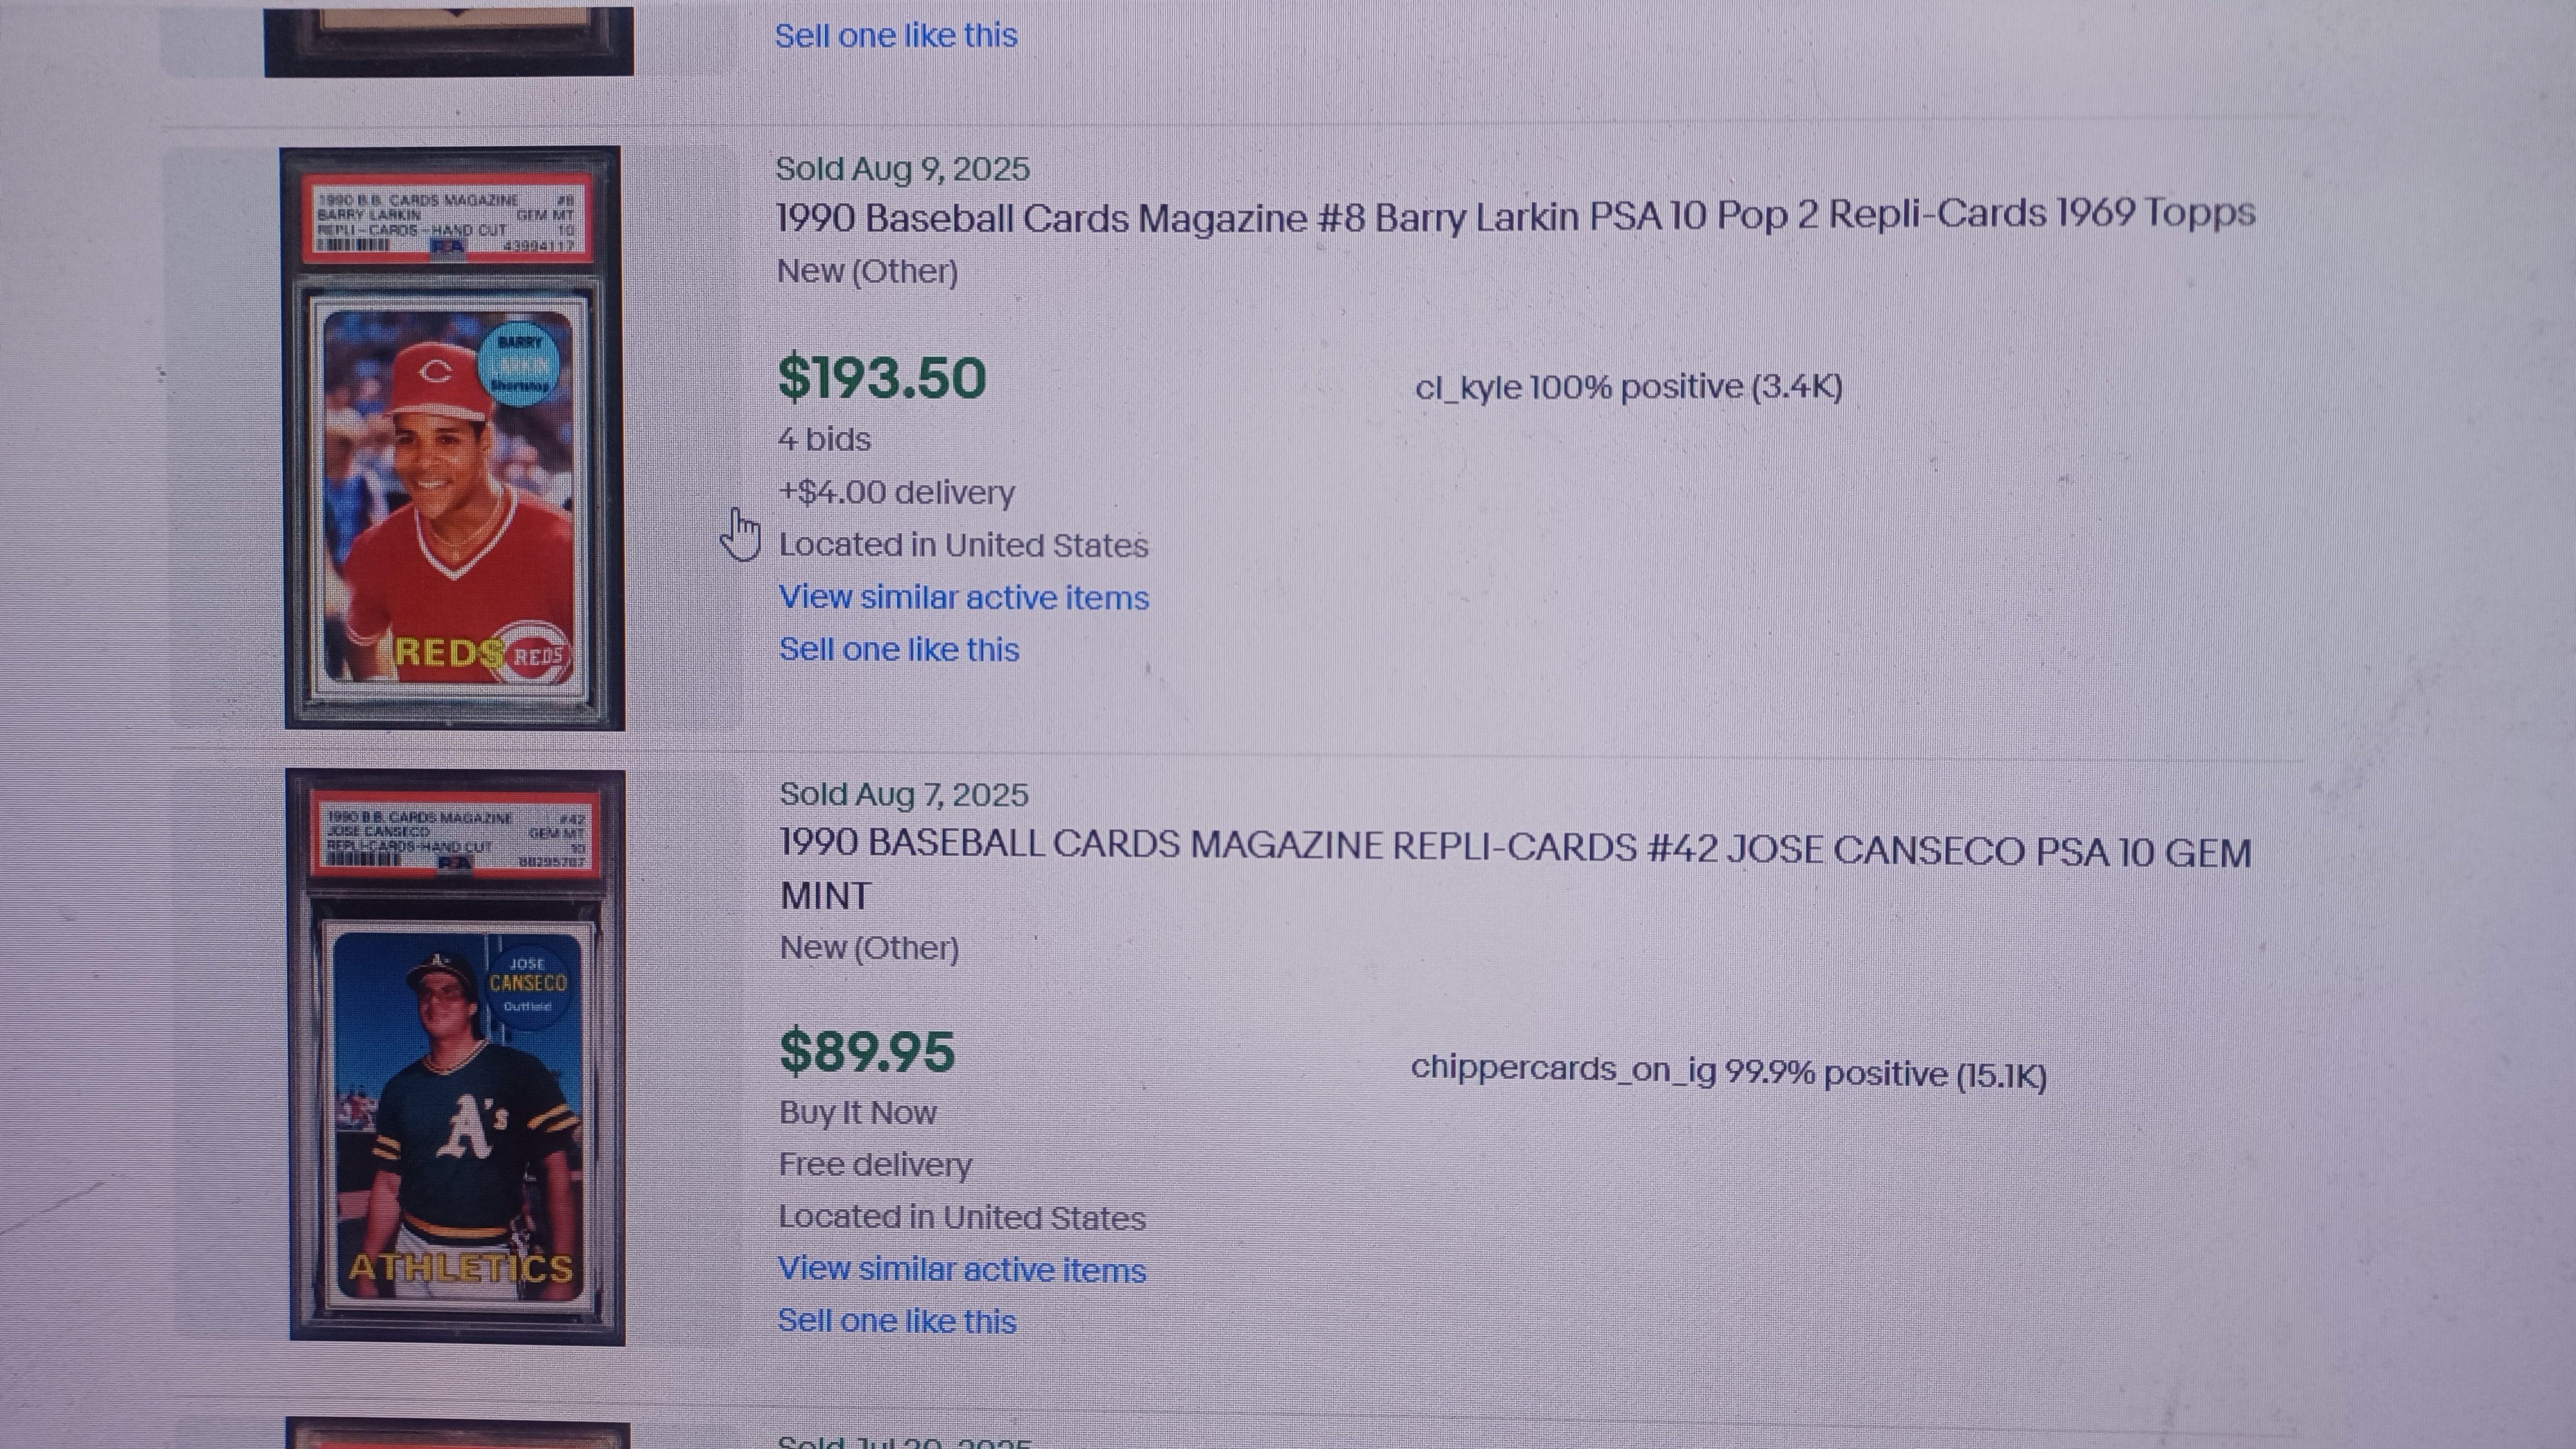Click the 'Sold Aug 9, 2025' label
Screen dimensions: 2576x1449
(902, 169)
